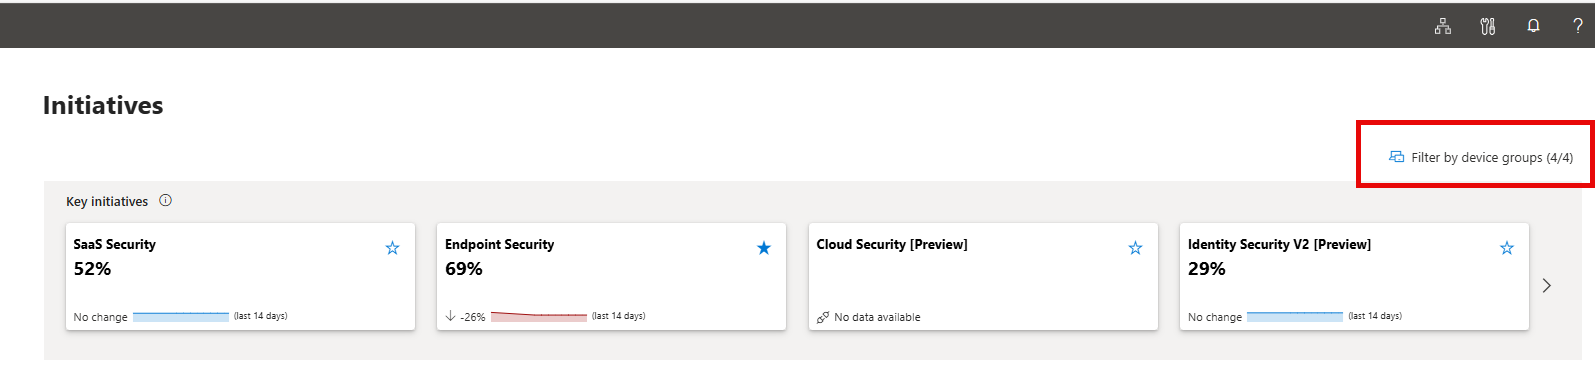The height and width of the screenshot is (376, 1595).
Task: Click the no-data plug icon in Cloud Security
Action: coord(823,317)
